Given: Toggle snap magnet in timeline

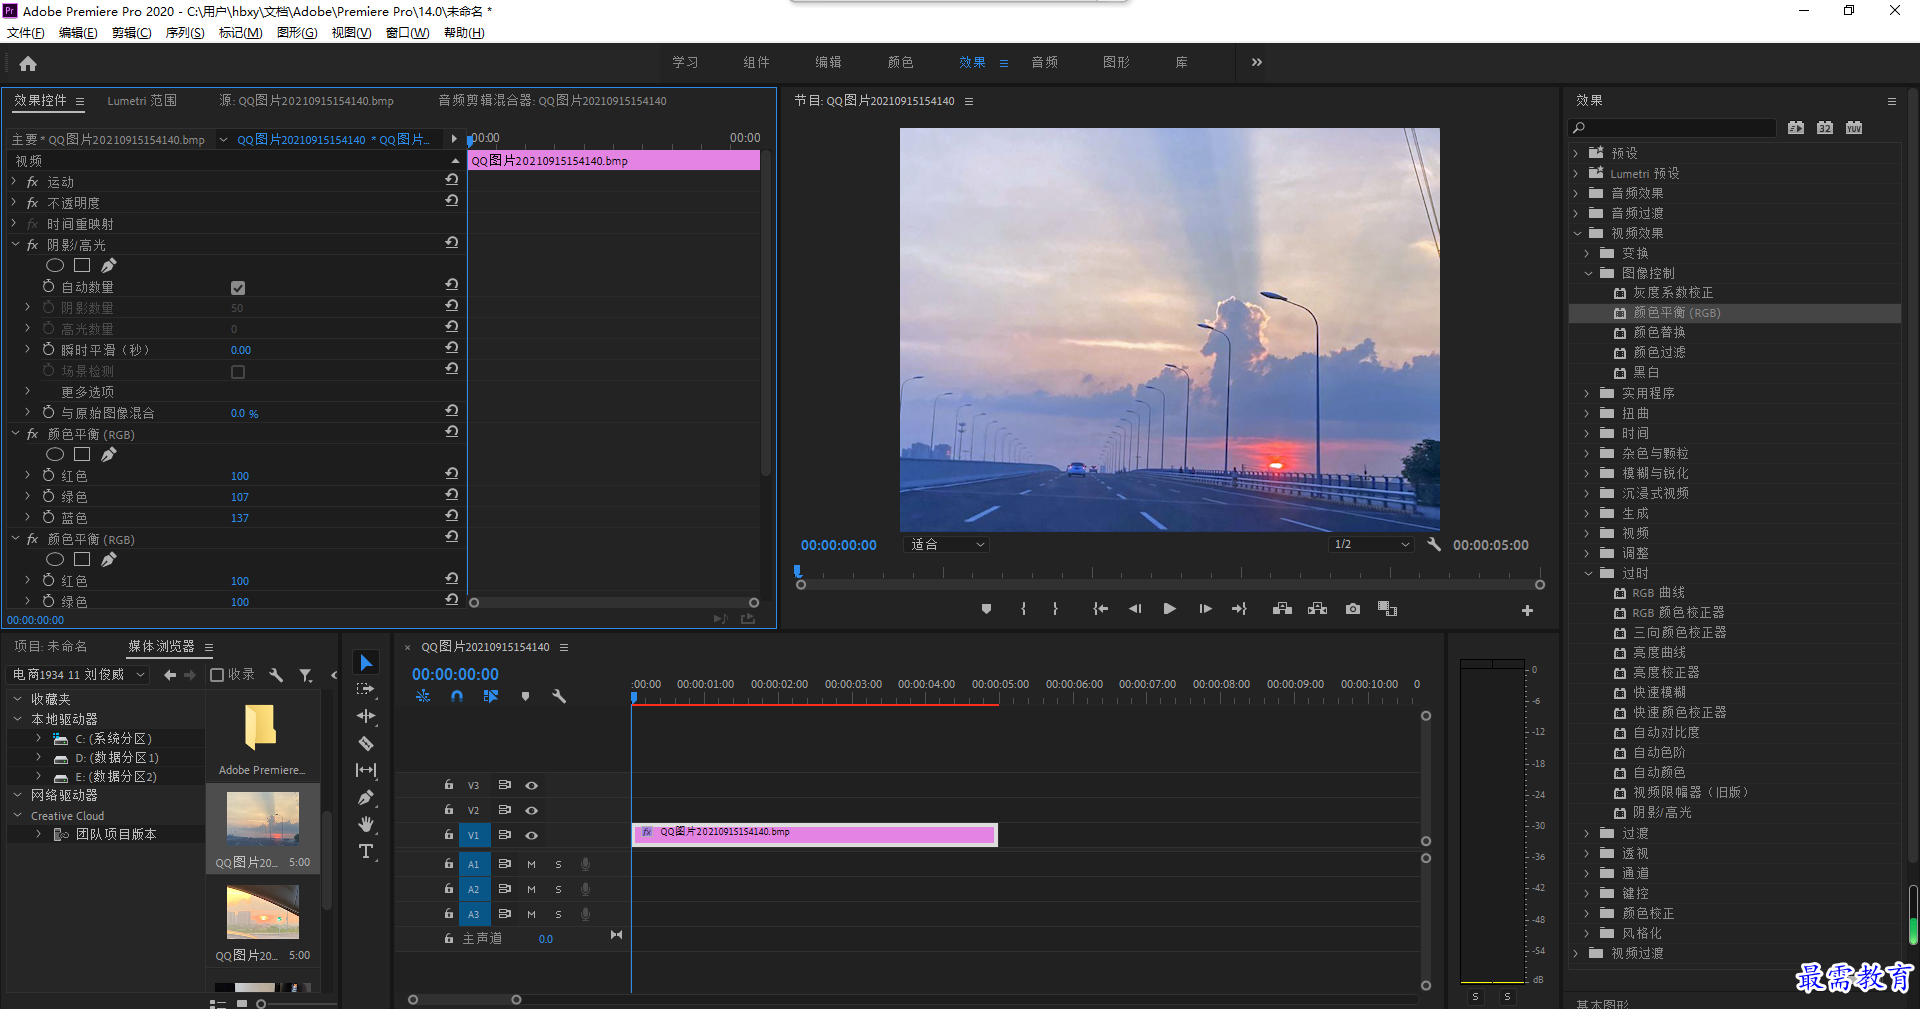Looking at the screenshot, I should (x=457, y=696).
